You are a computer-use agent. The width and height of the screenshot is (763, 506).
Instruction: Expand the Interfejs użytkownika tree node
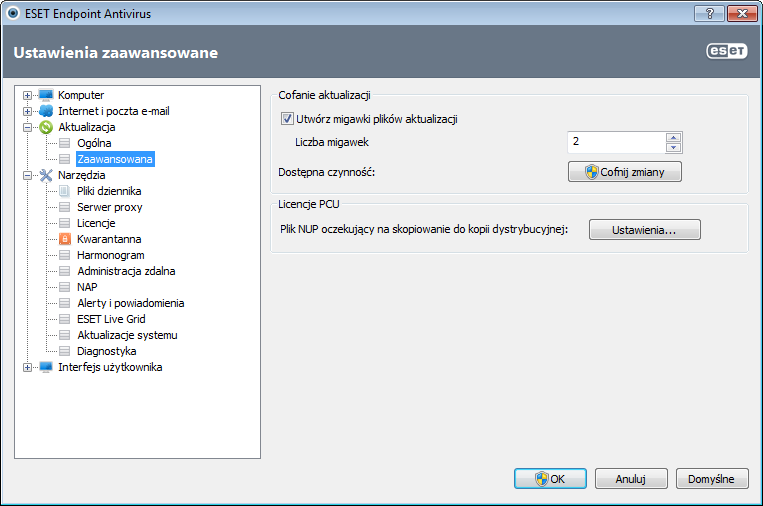click(27, 368)
